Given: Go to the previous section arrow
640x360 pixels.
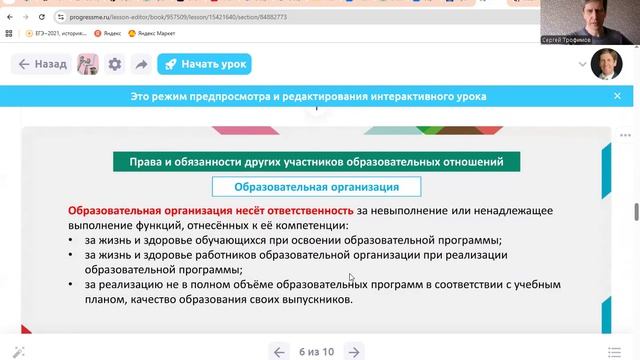Looking at the screenshot, I should [x=279, y=352].
